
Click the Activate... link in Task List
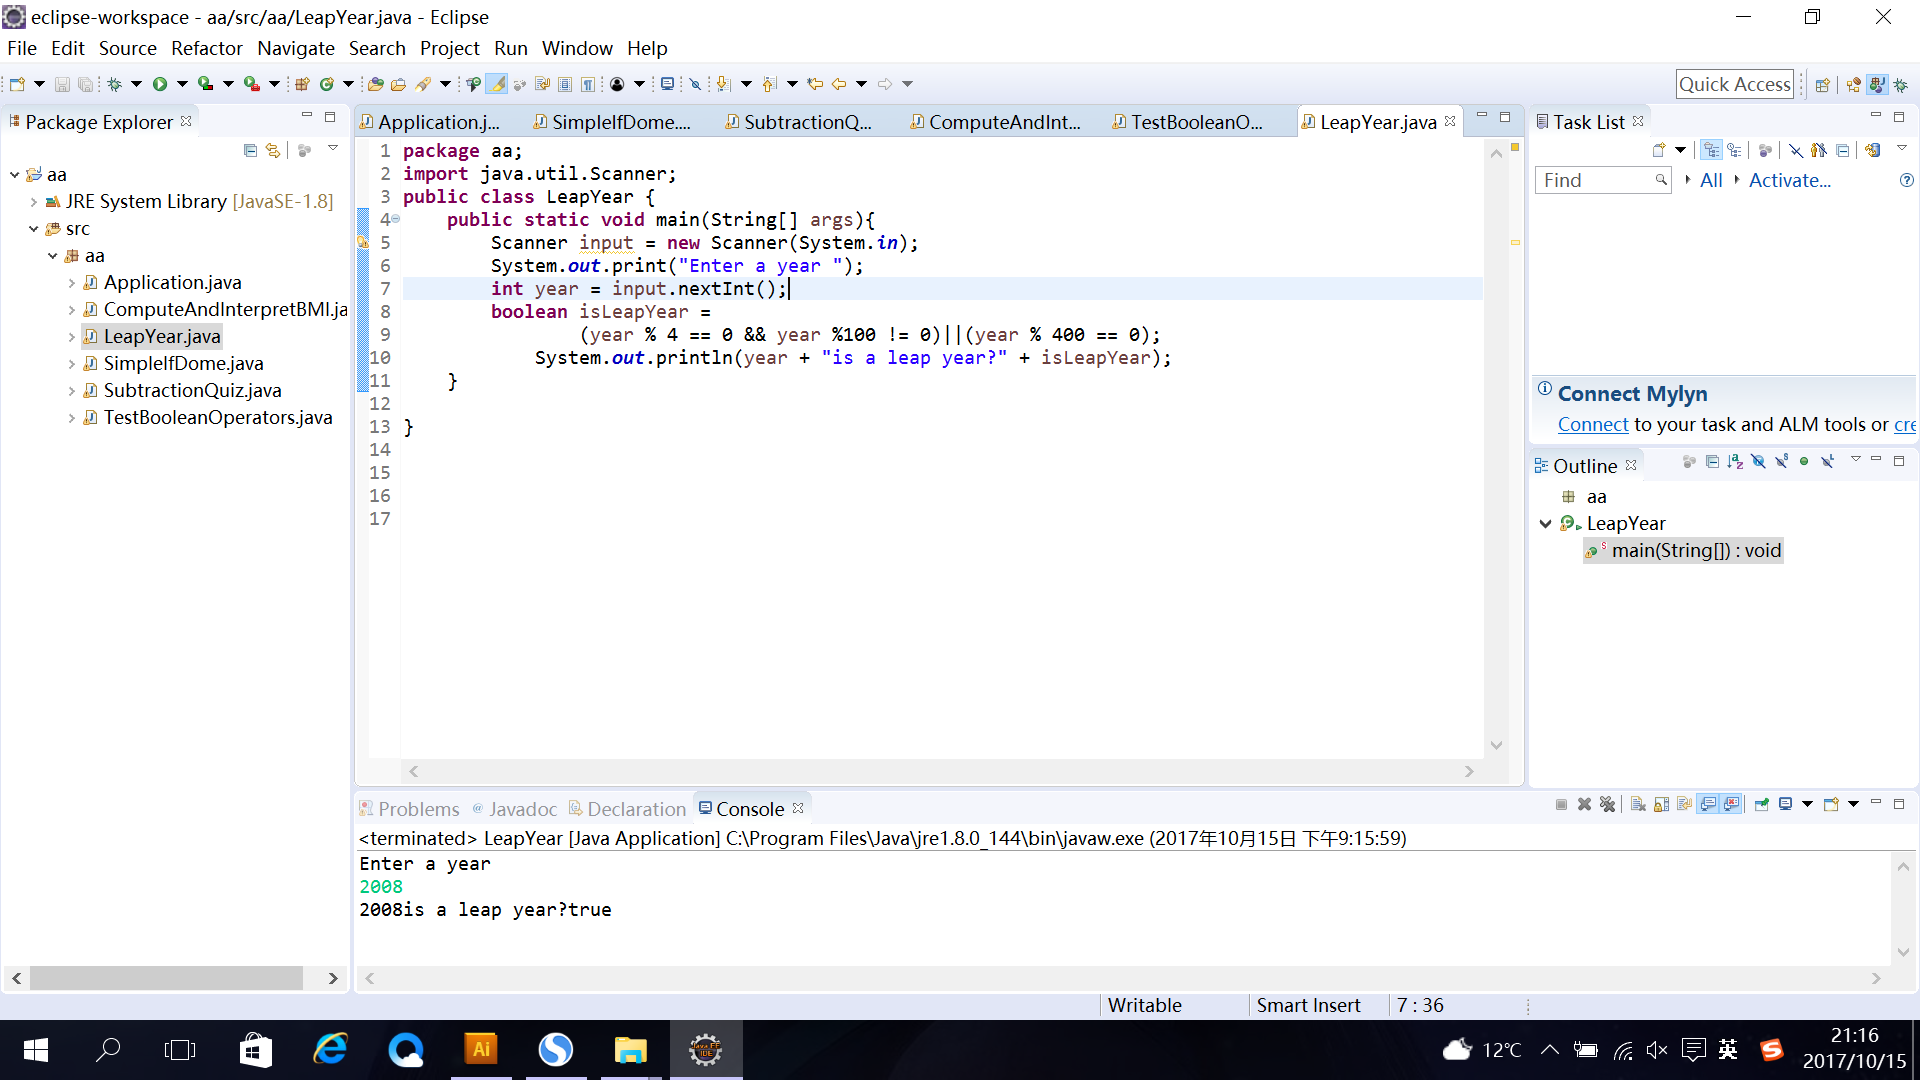[x=1789, y=180]
